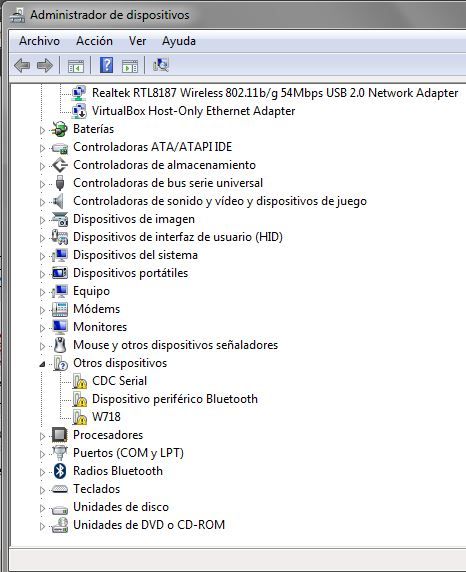Expand the Baterías category

click(x=42, y=130)
